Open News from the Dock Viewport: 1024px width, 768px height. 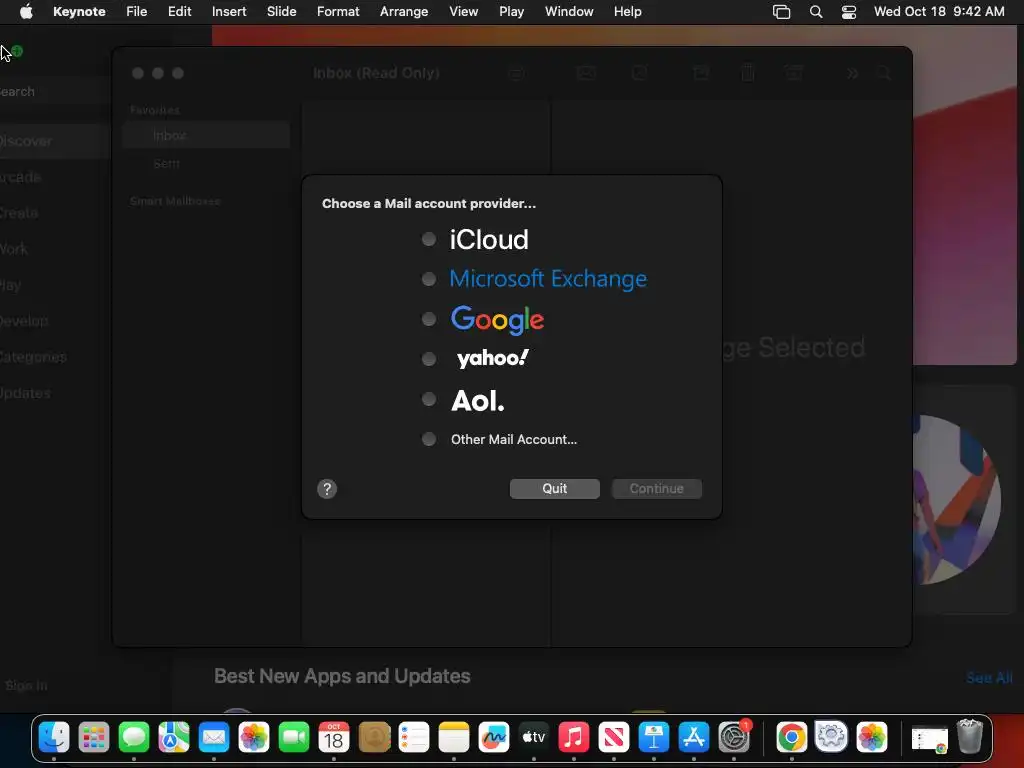(614, 738)
